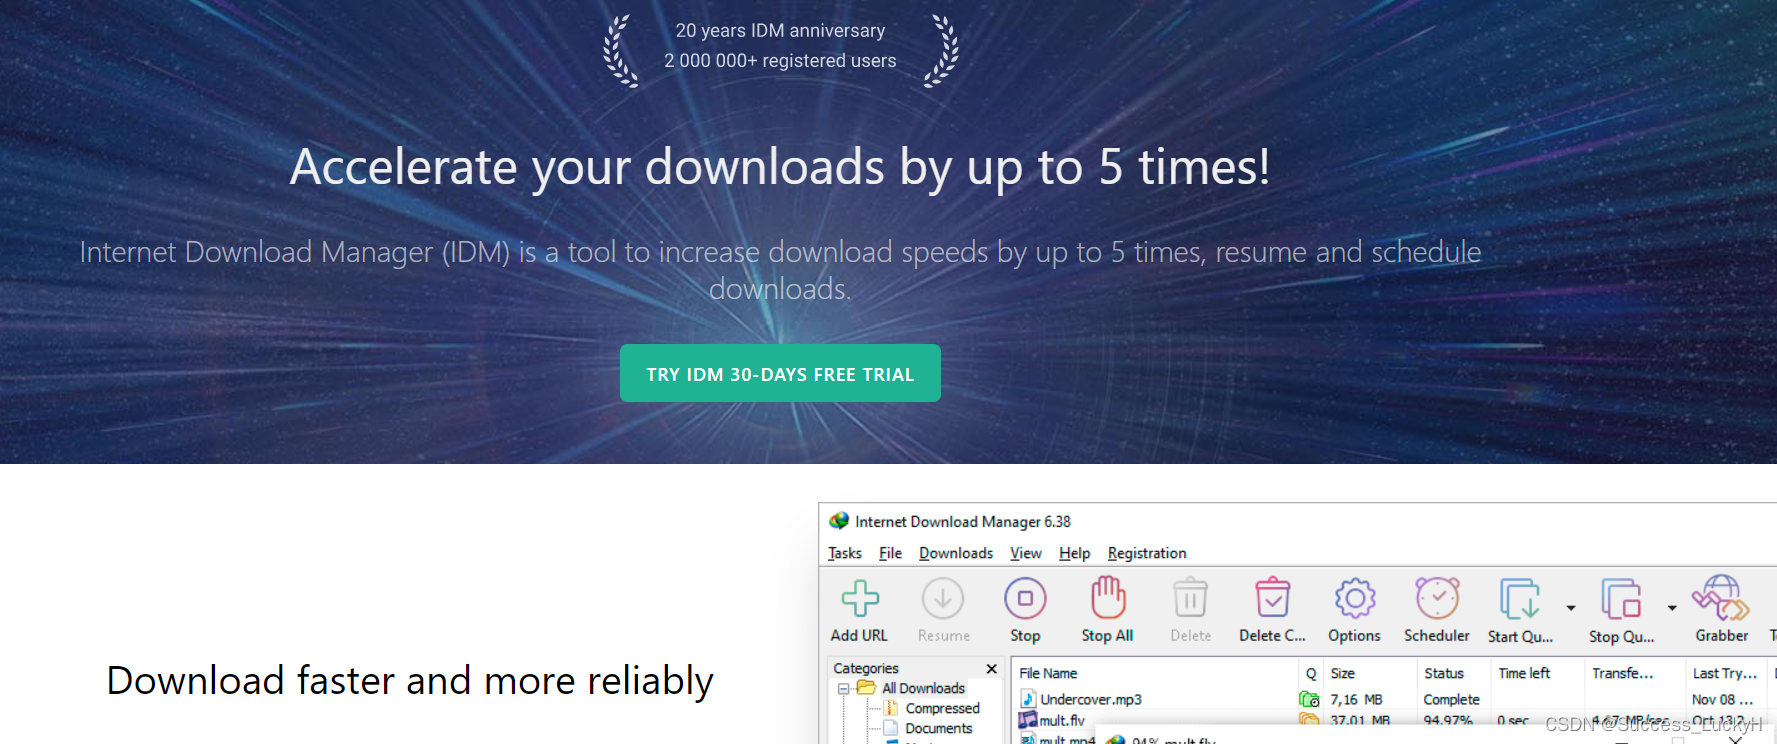Click Download faster and more reliably heading
Screen dimensions: 1777x744
click(410, 681)
